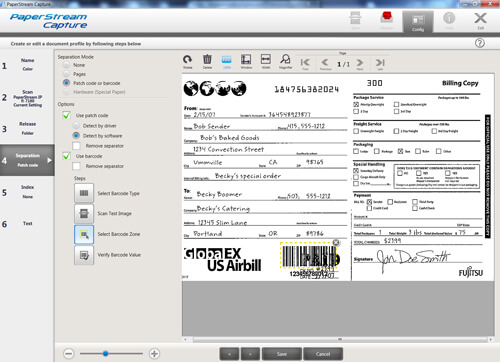
Task: Open the Scan top toolbar button
Action: pyautogui.click(x=355, y=21)
